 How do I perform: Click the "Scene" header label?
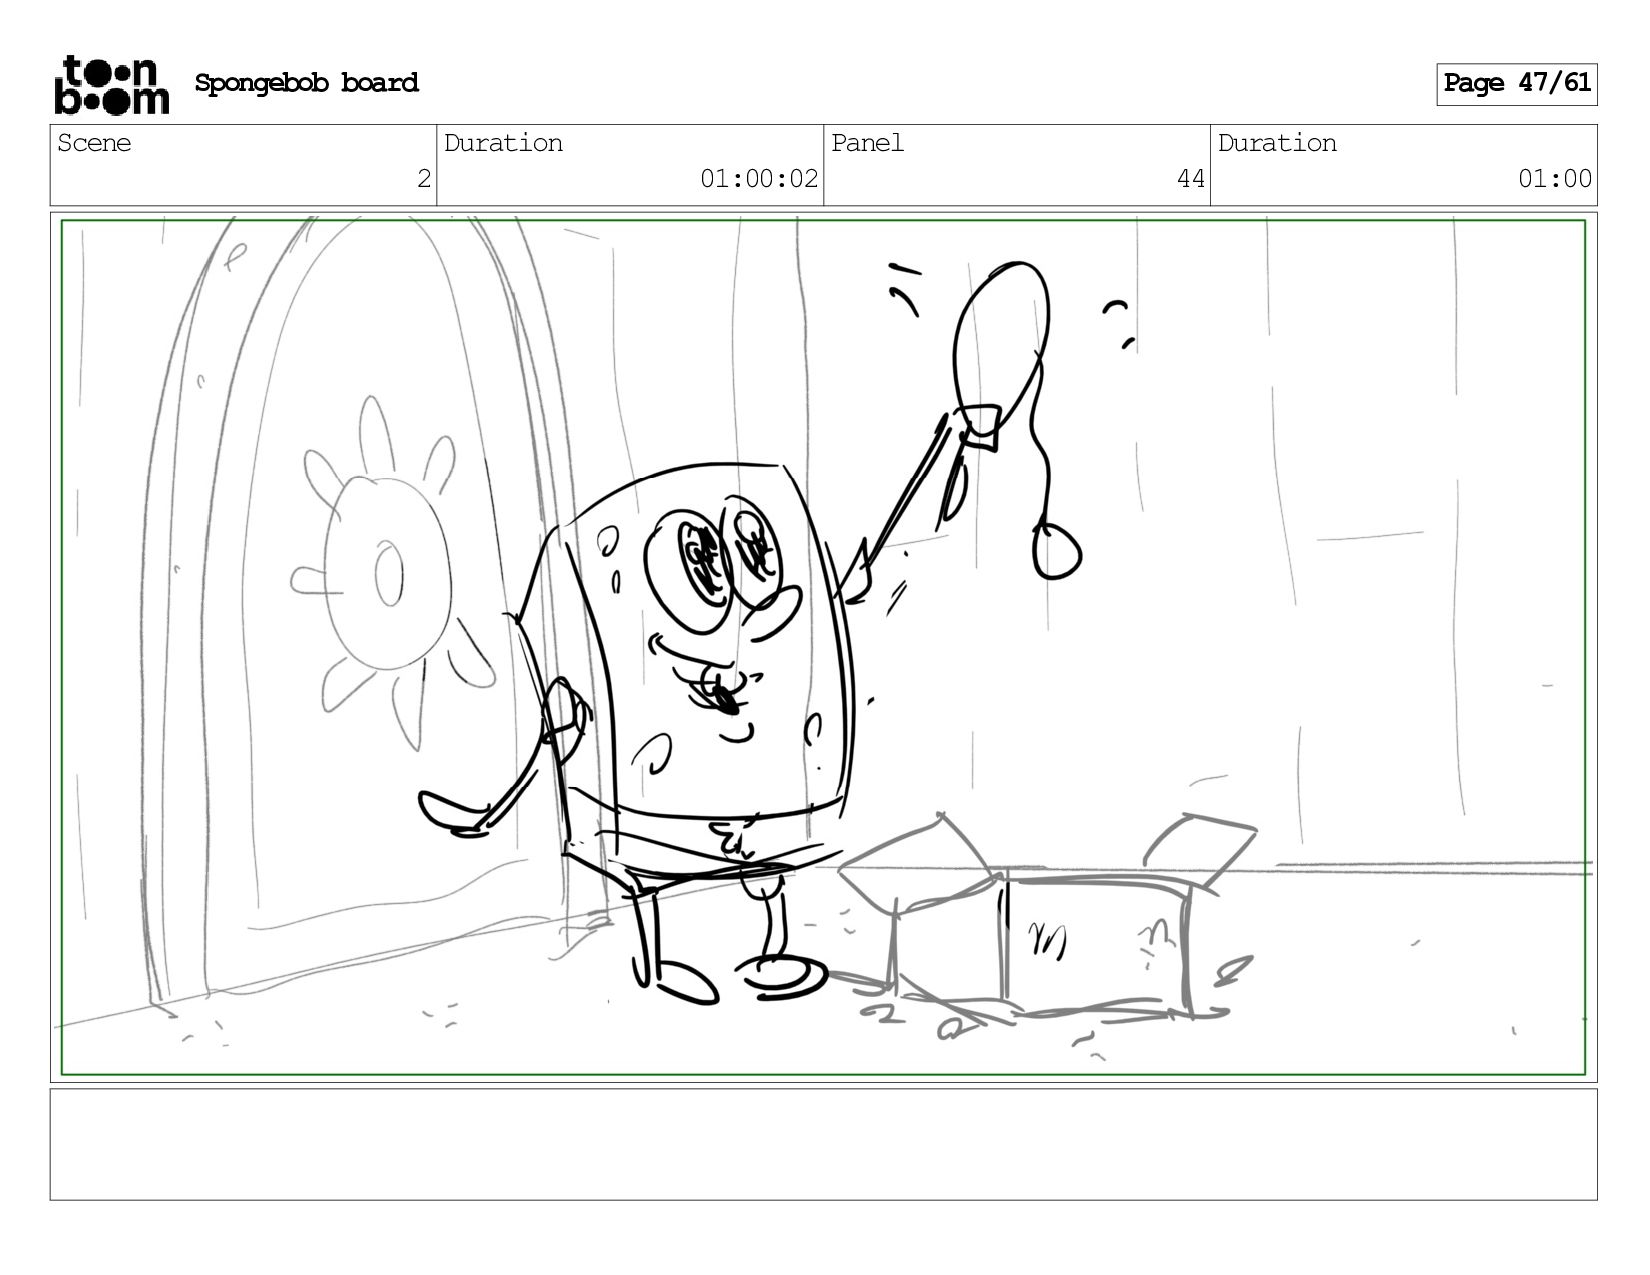tap(94, 144)
